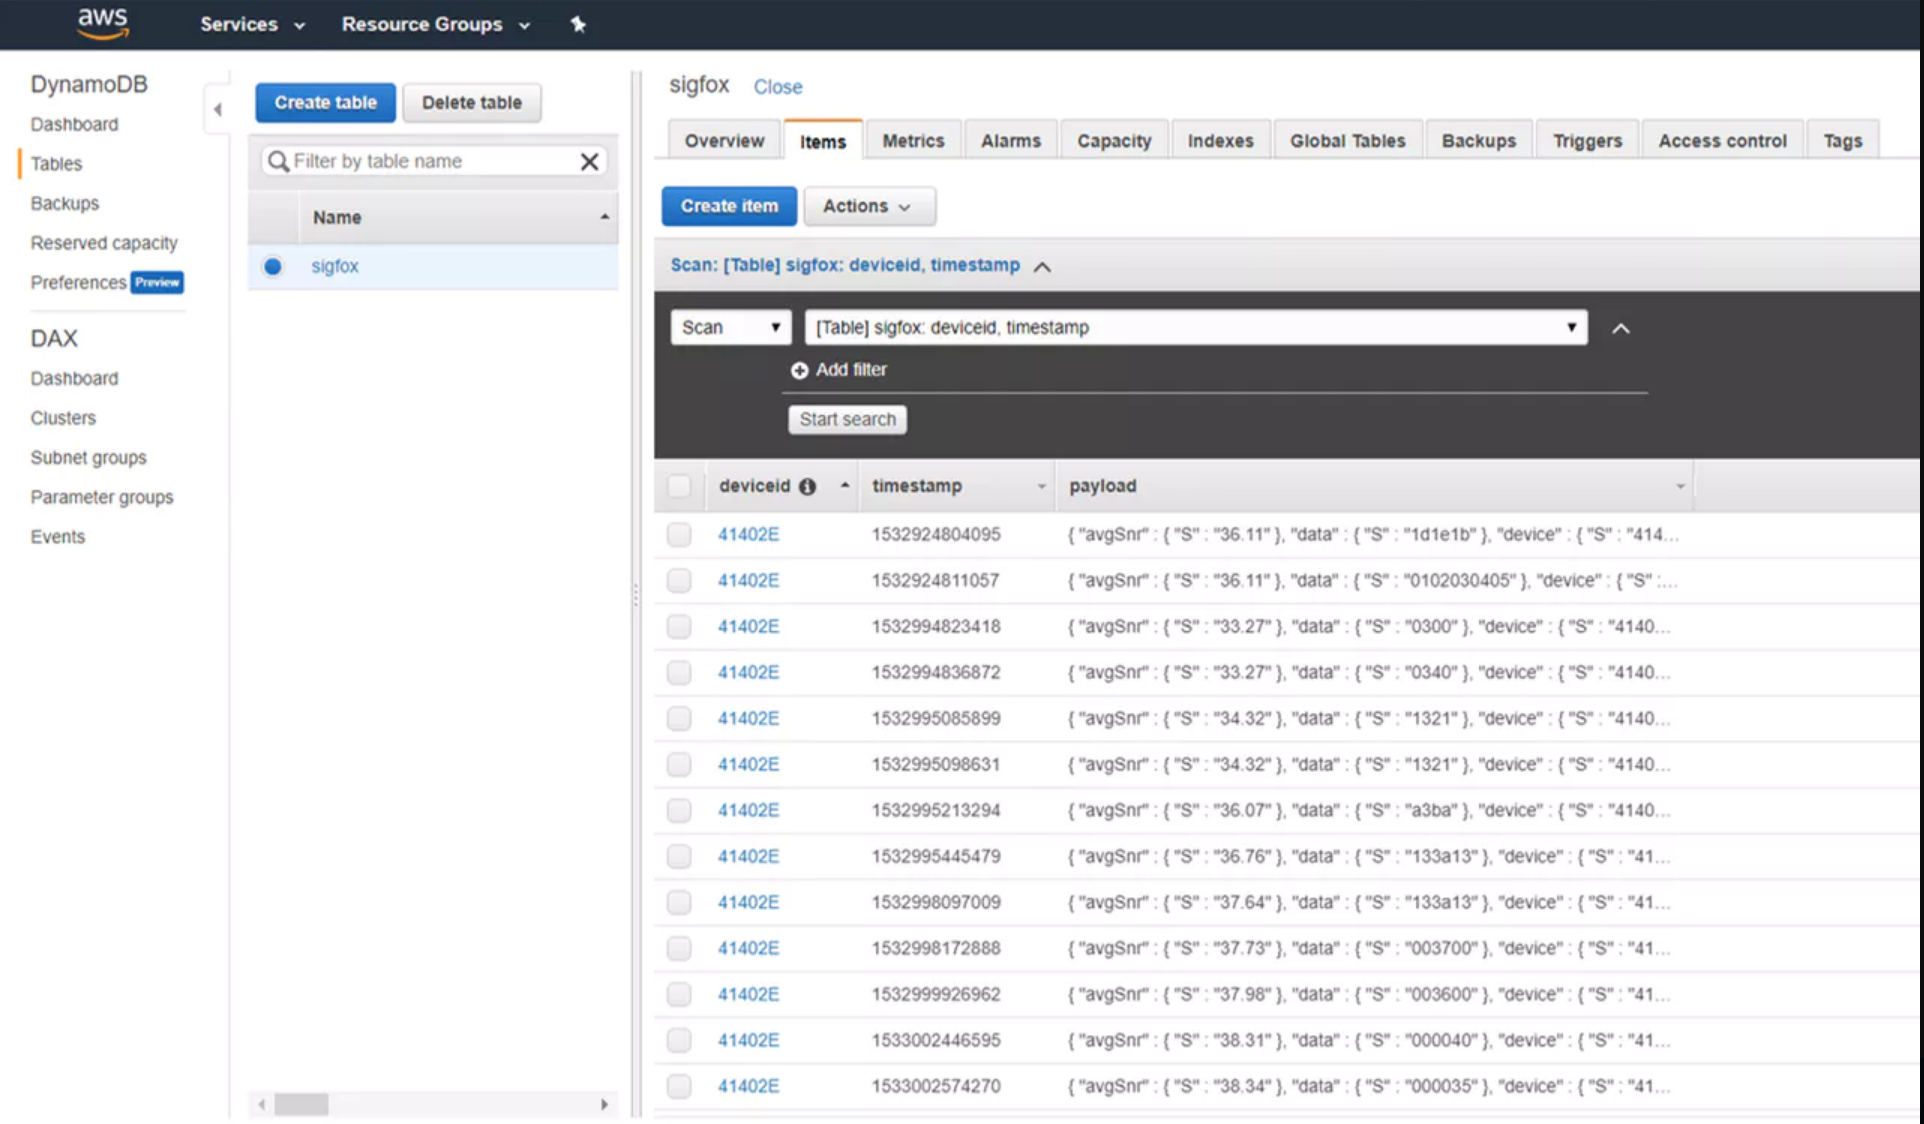Click payload cell with data "a3ba"
This screenshot has width=1924, height=1124.
[1368, 810]
